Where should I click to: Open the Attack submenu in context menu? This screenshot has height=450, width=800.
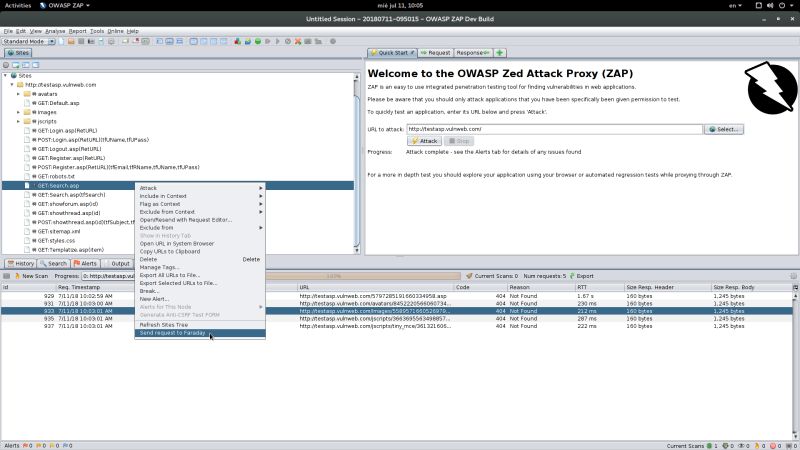[x=200, y=188]
